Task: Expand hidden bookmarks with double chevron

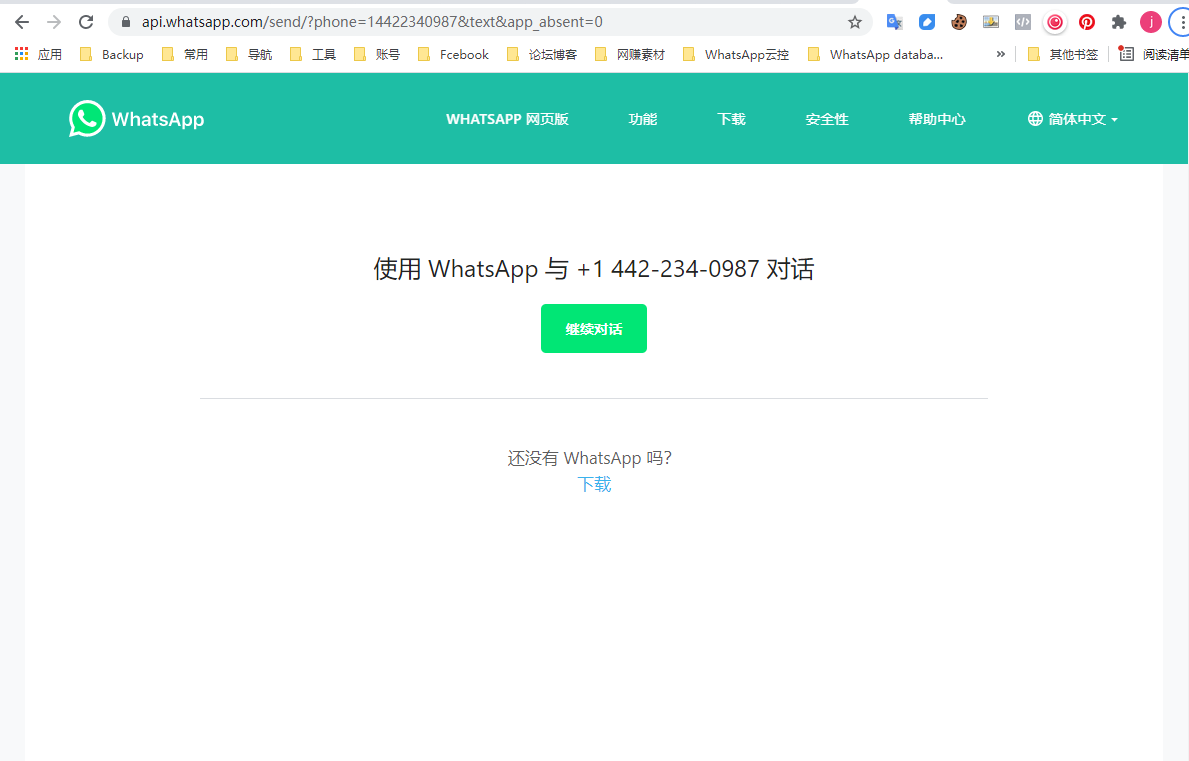Action: click(1000, 55)
